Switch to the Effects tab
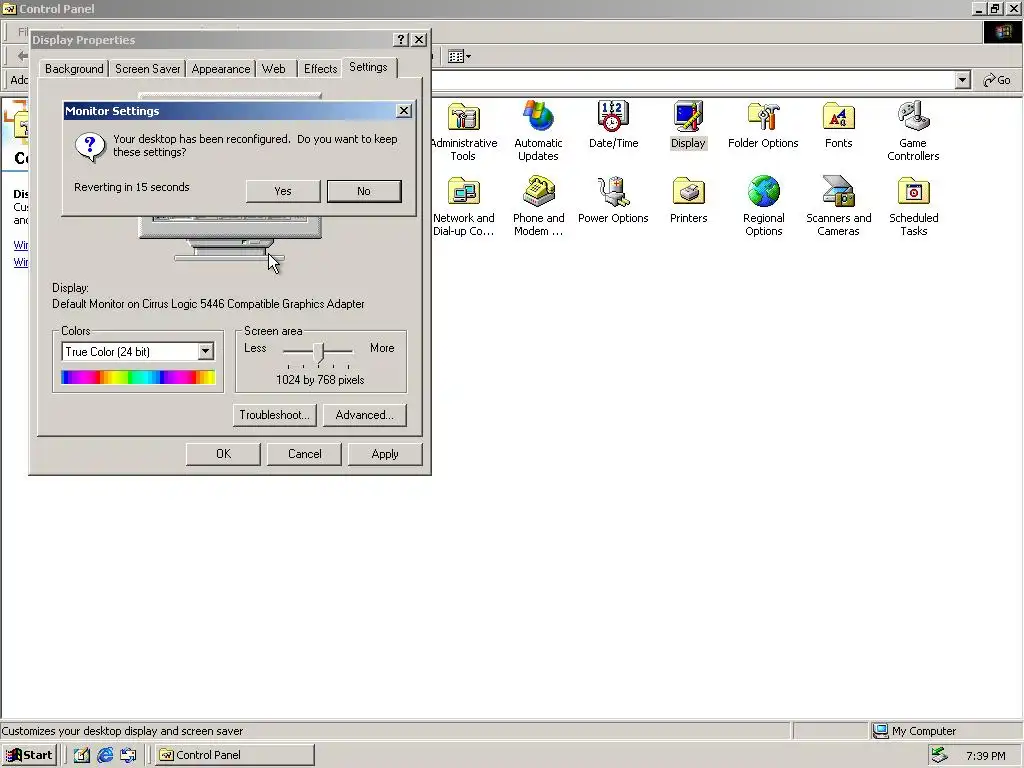 click(x=320, y=69)
